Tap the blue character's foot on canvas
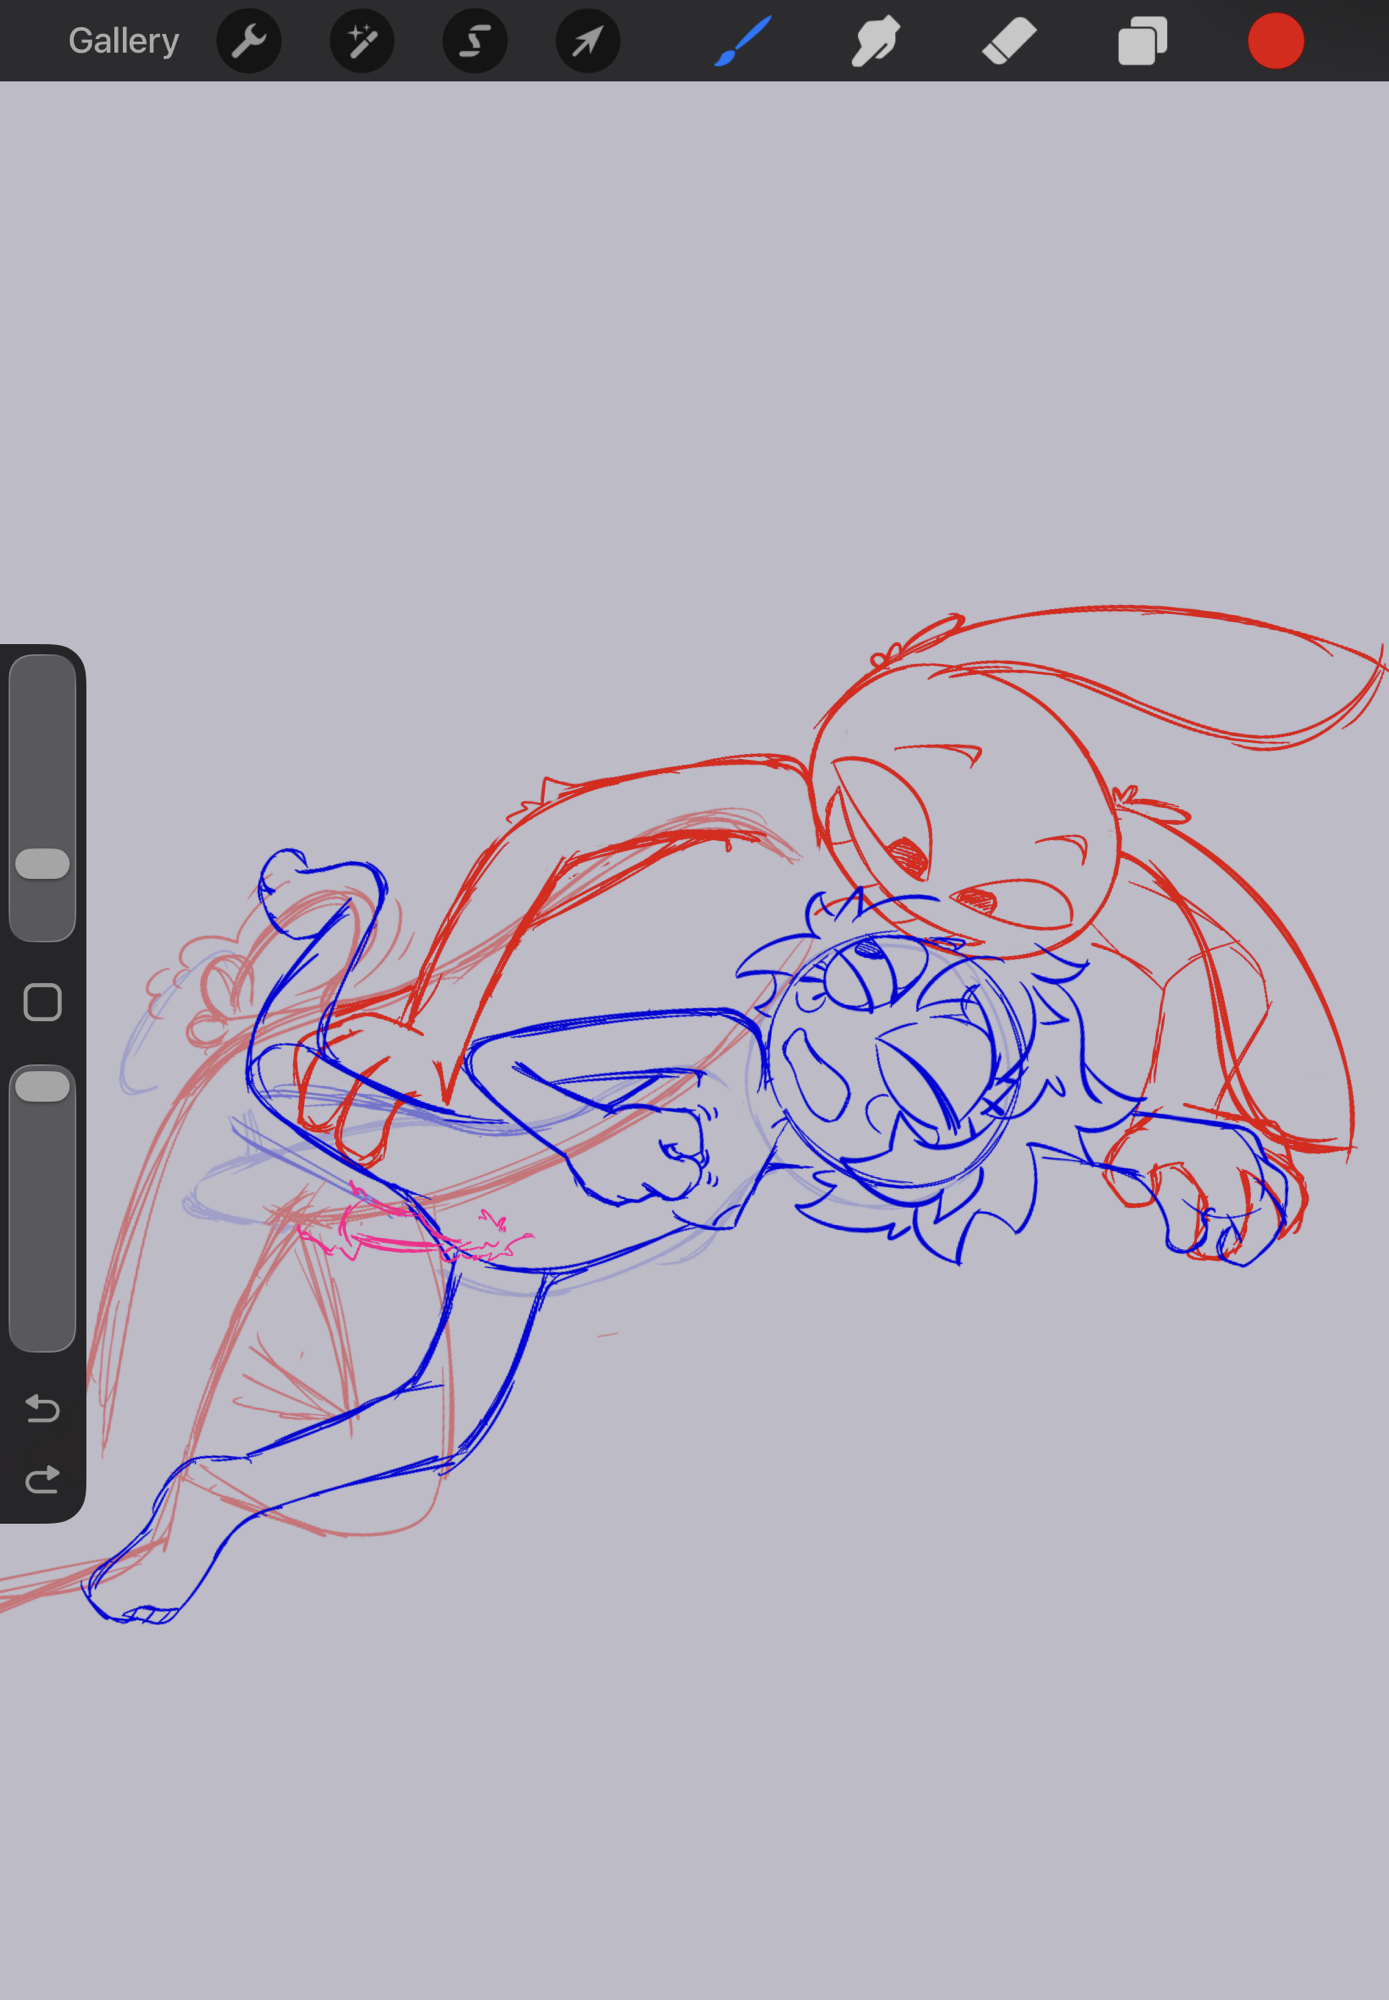Viewport: 1389px width, 2000px height. point(130,1590)
